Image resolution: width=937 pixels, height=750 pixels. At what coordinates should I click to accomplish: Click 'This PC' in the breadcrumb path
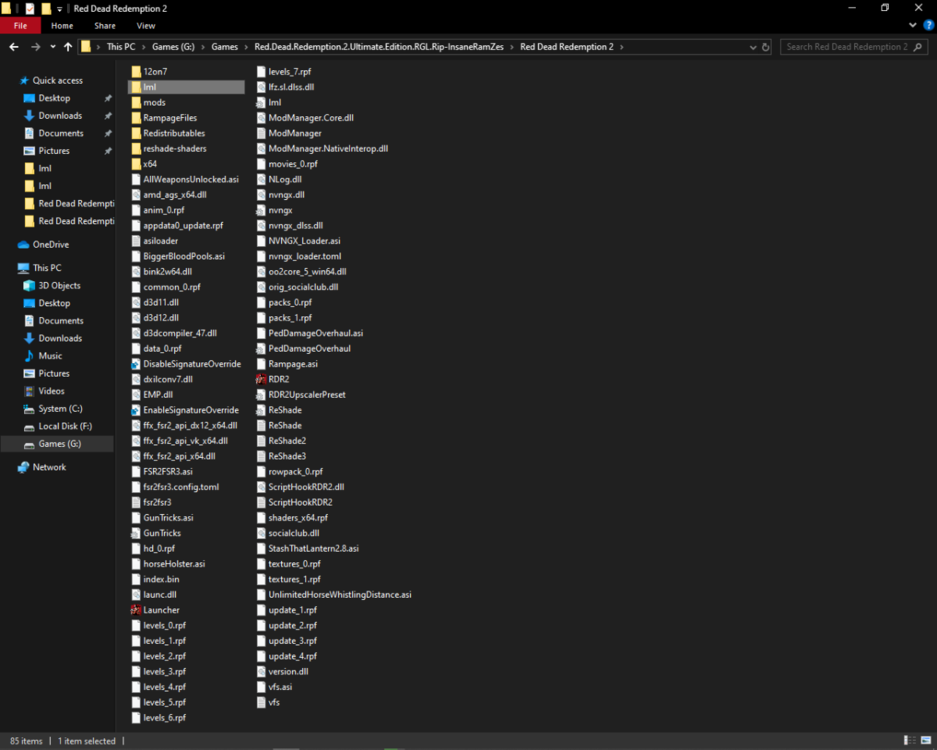click(x=120, y=47)
